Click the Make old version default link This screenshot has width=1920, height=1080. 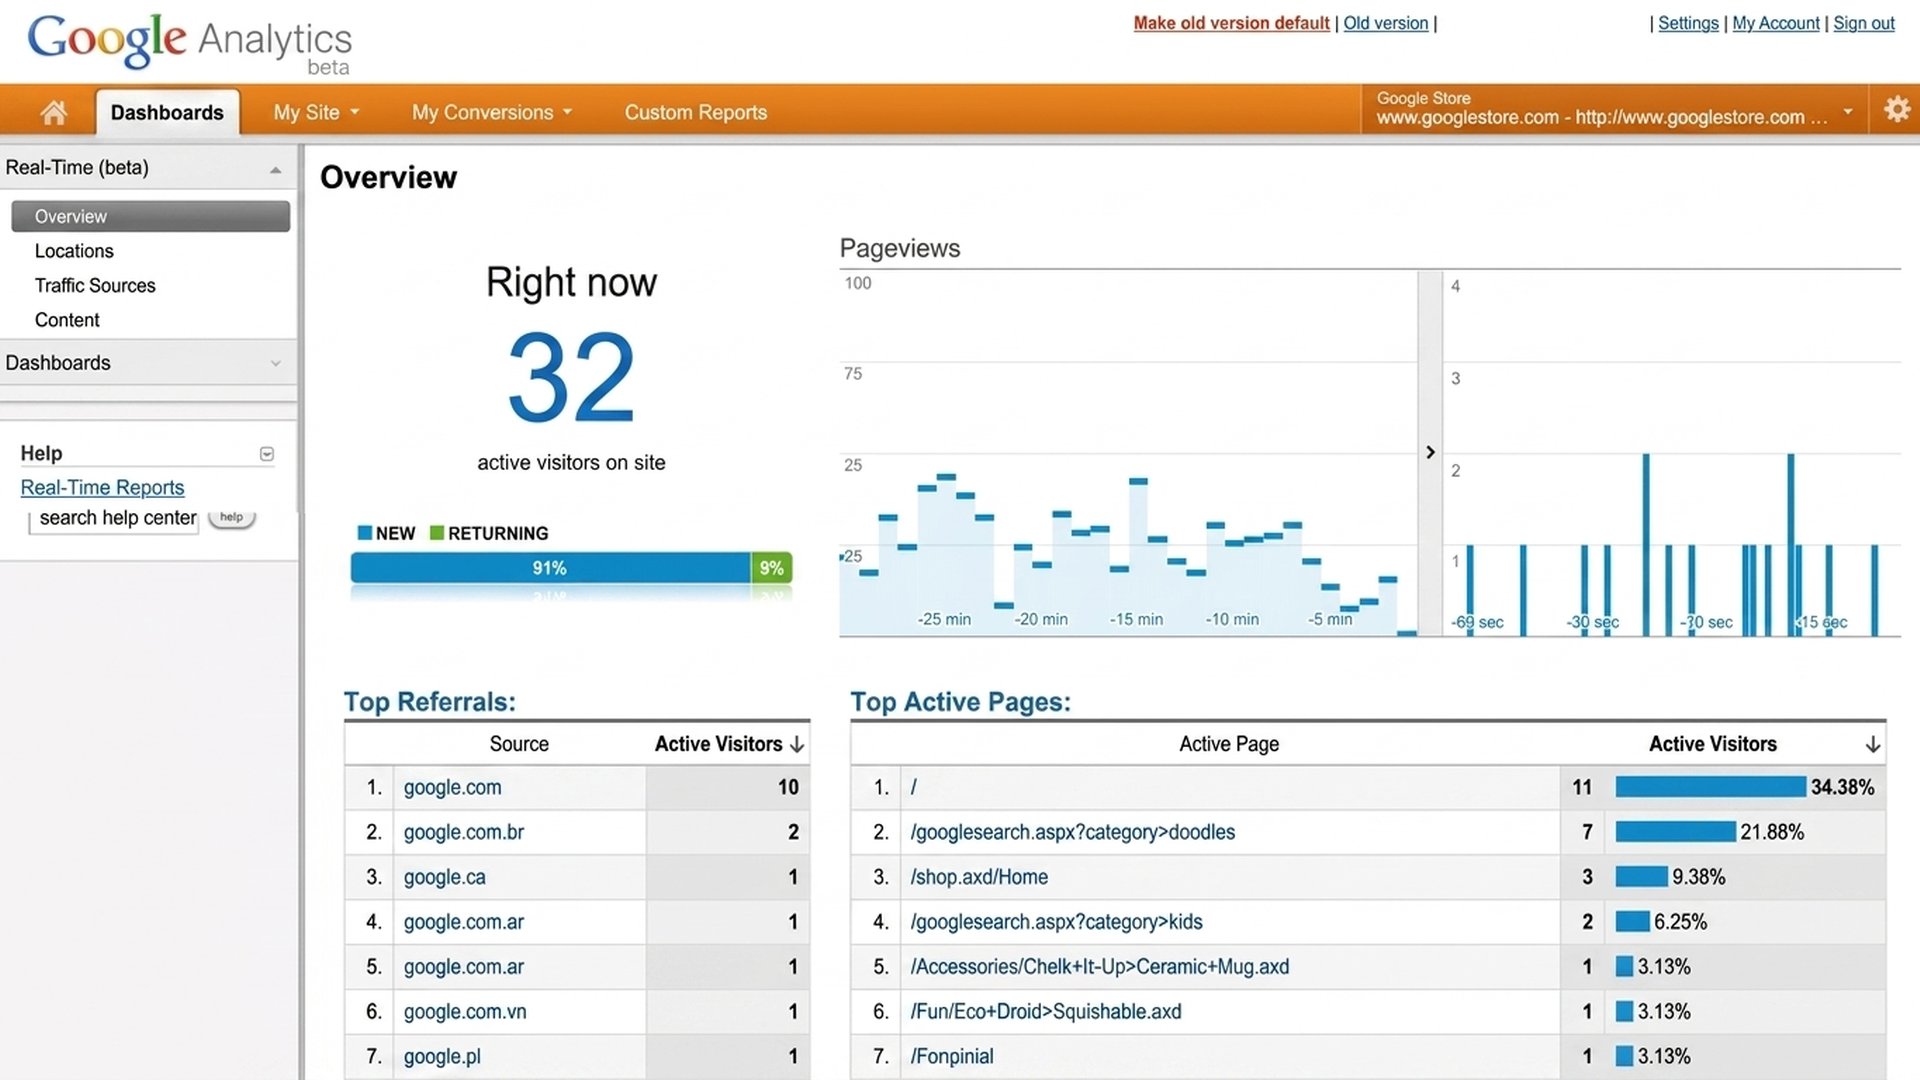pyautogui.click(x=1231, y=23)
